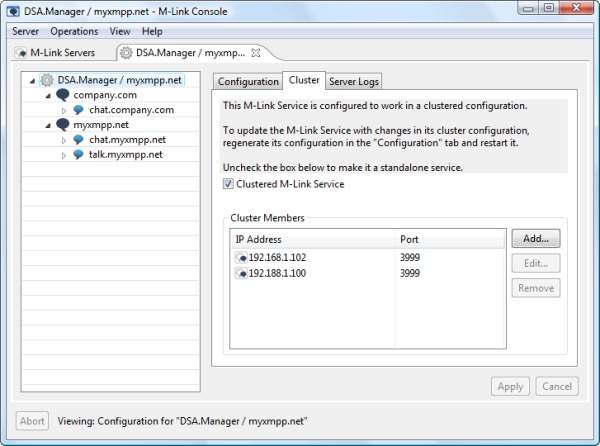Expand the talk.myxmpp.net tree node
600x446 pixels.
point(64,155)
